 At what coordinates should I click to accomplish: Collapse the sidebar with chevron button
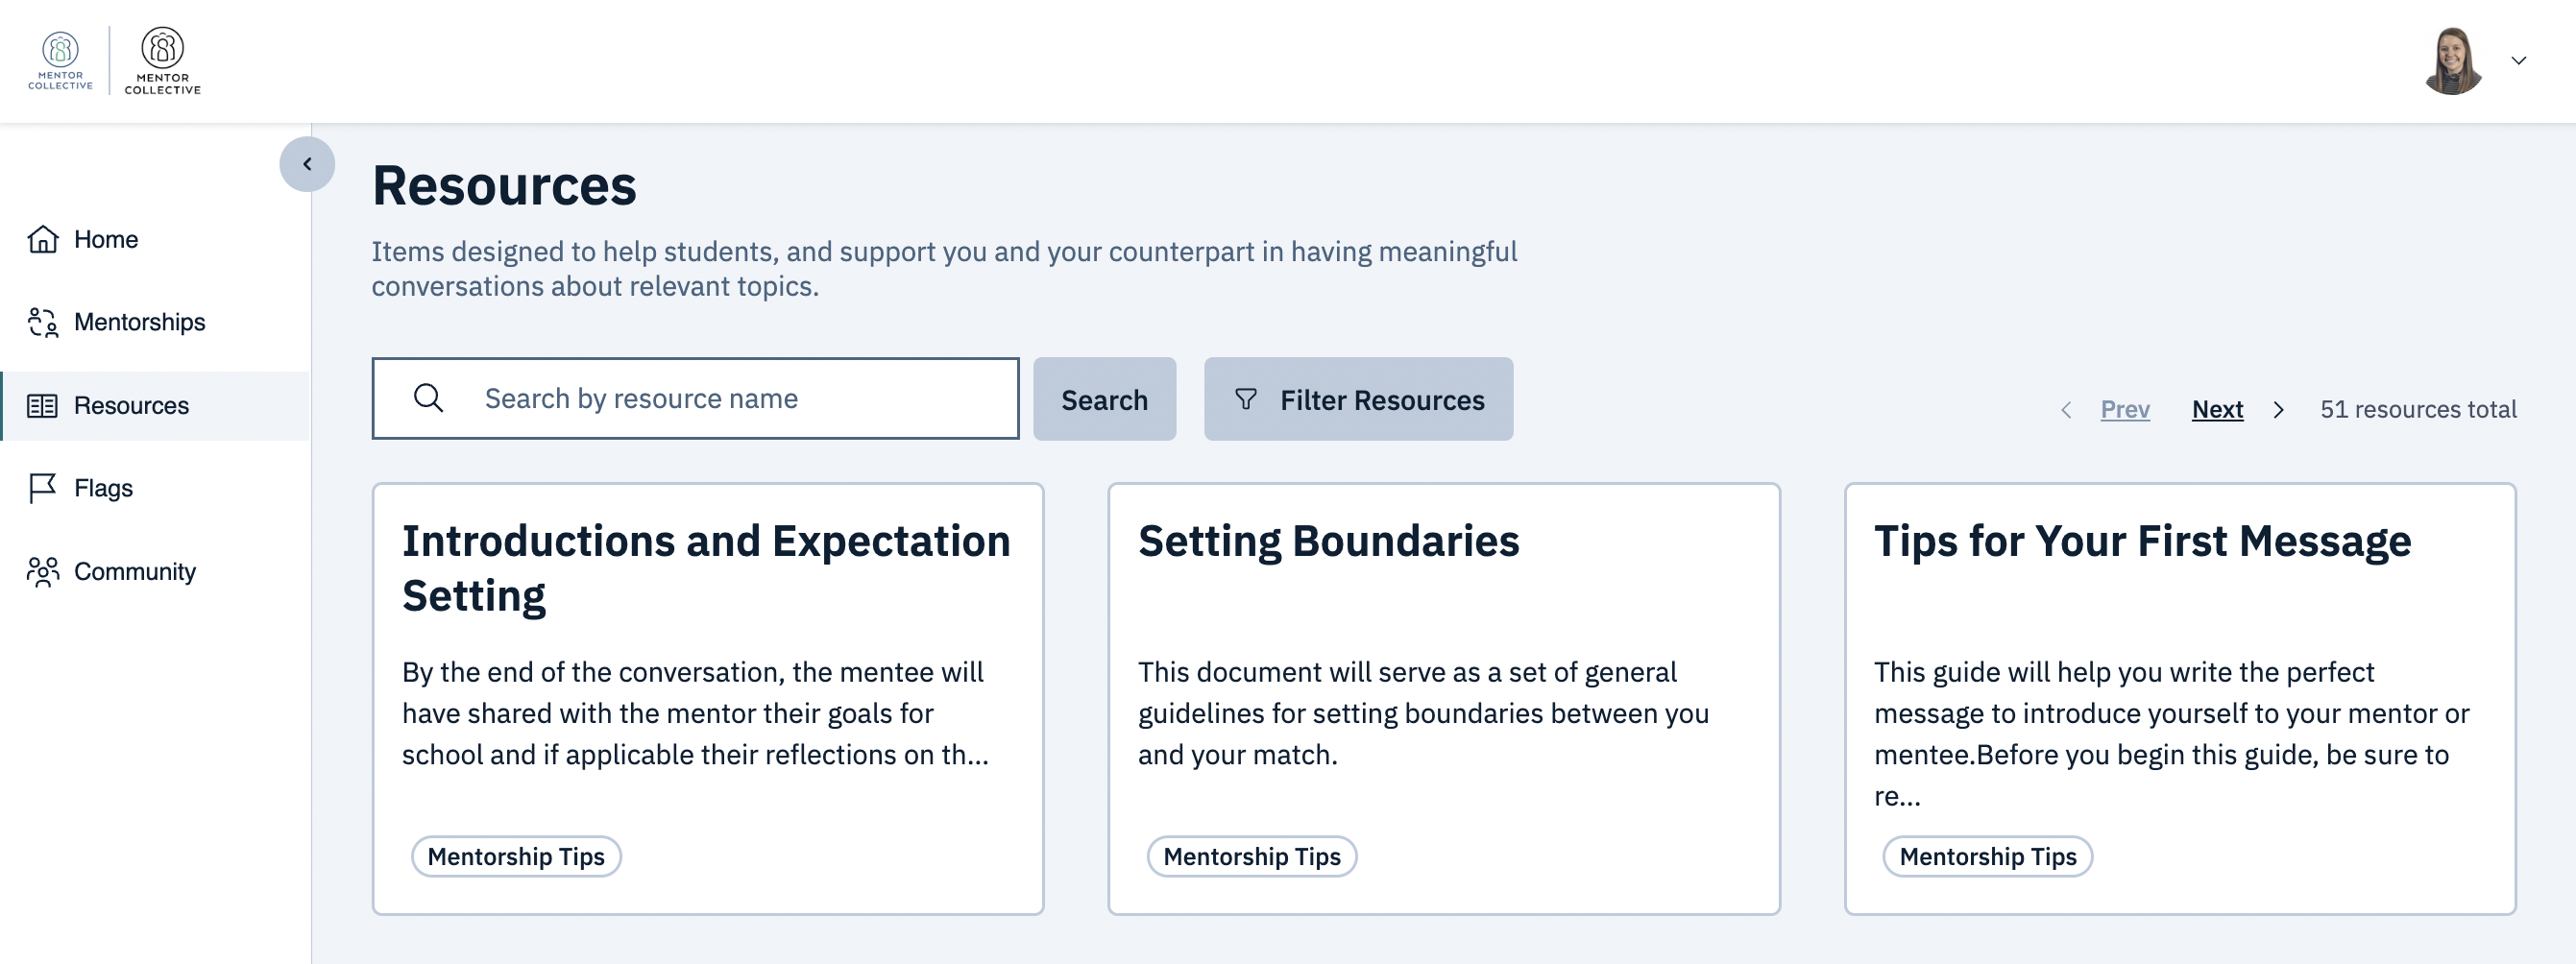[x=307, y=164]
